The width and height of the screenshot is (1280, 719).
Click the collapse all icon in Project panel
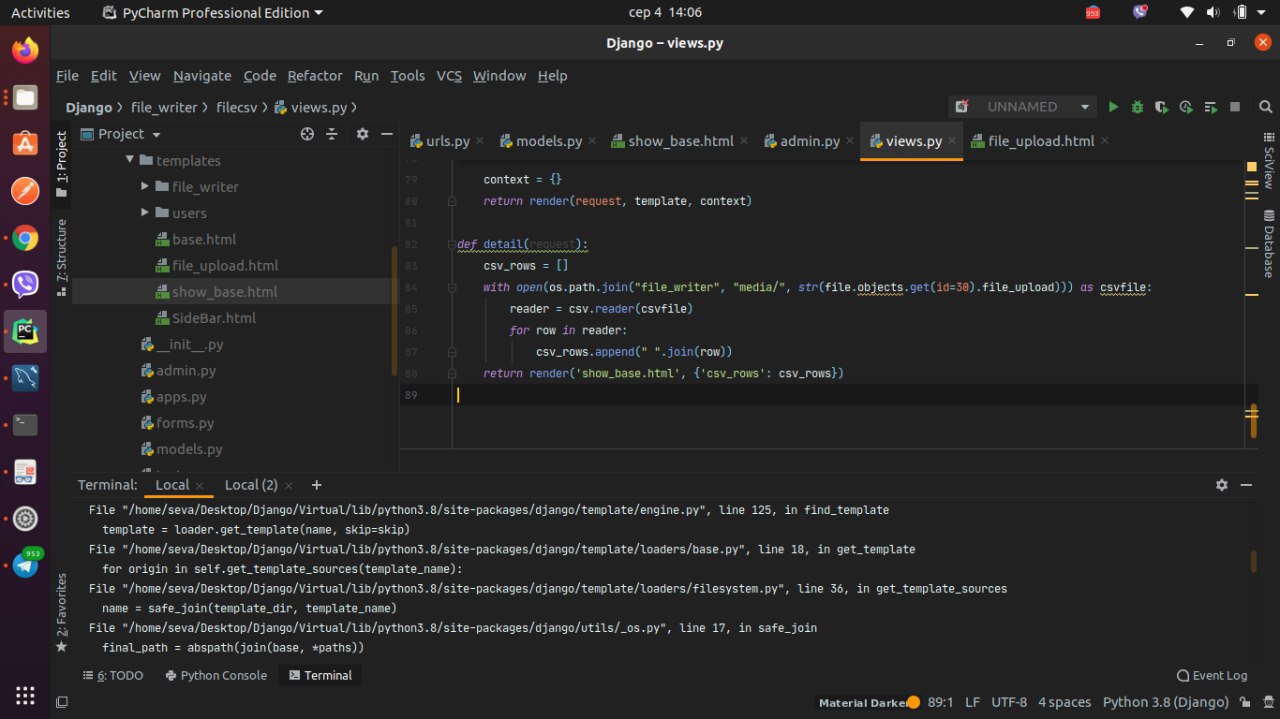pyautogui.click(x=333, y=134)
